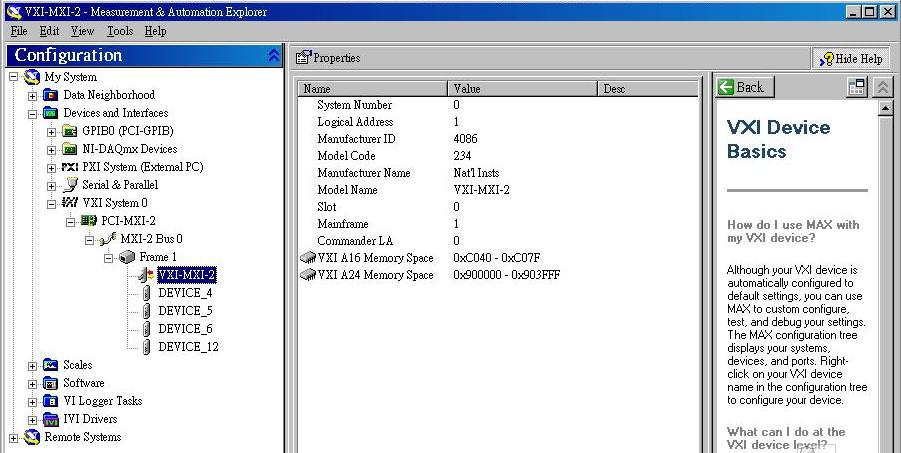Click the PCI-MXI-2 card icon
The height and width of the screenshot is (453, 901).
click(88, 221)
